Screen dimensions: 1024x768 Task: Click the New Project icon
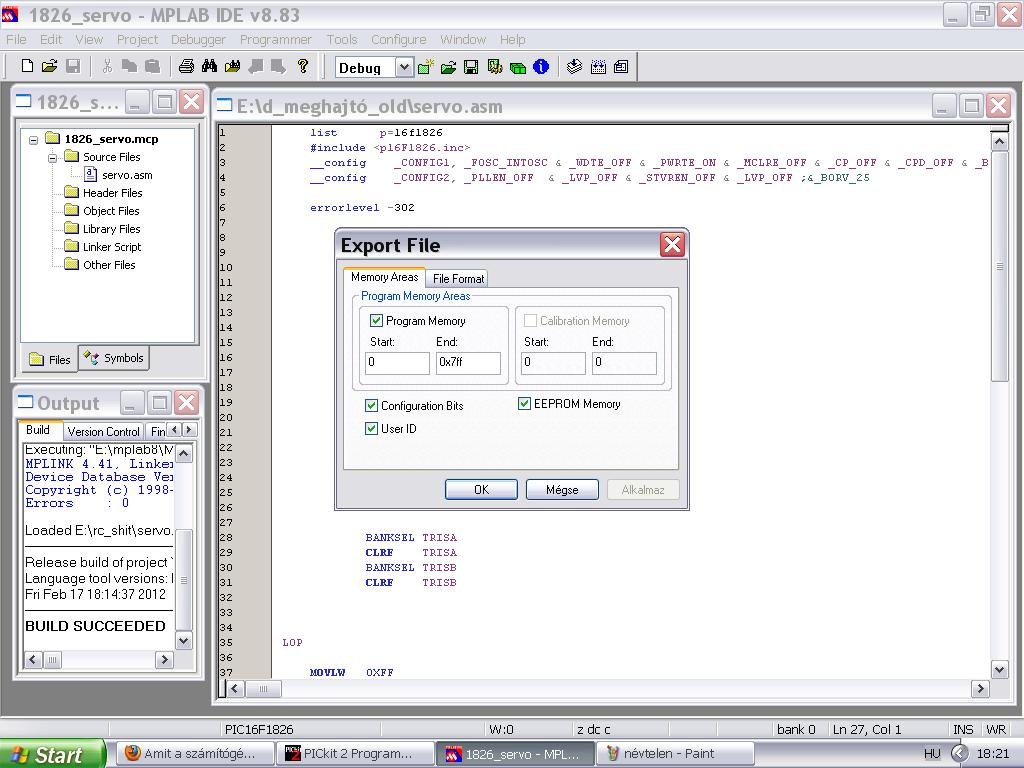(x=425, y=67)
